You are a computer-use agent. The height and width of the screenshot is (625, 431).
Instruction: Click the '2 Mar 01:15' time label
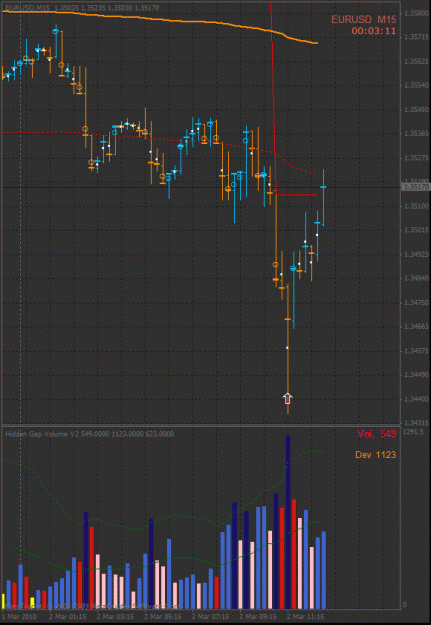pos(67,616)
